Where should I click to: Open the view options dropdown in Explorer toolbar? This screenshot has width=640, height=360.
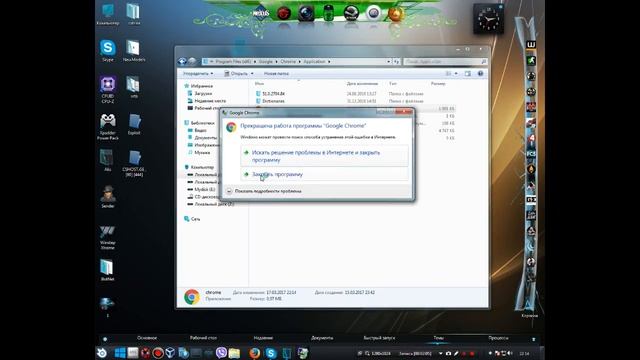pyautogui.click(x=456, y=73)
